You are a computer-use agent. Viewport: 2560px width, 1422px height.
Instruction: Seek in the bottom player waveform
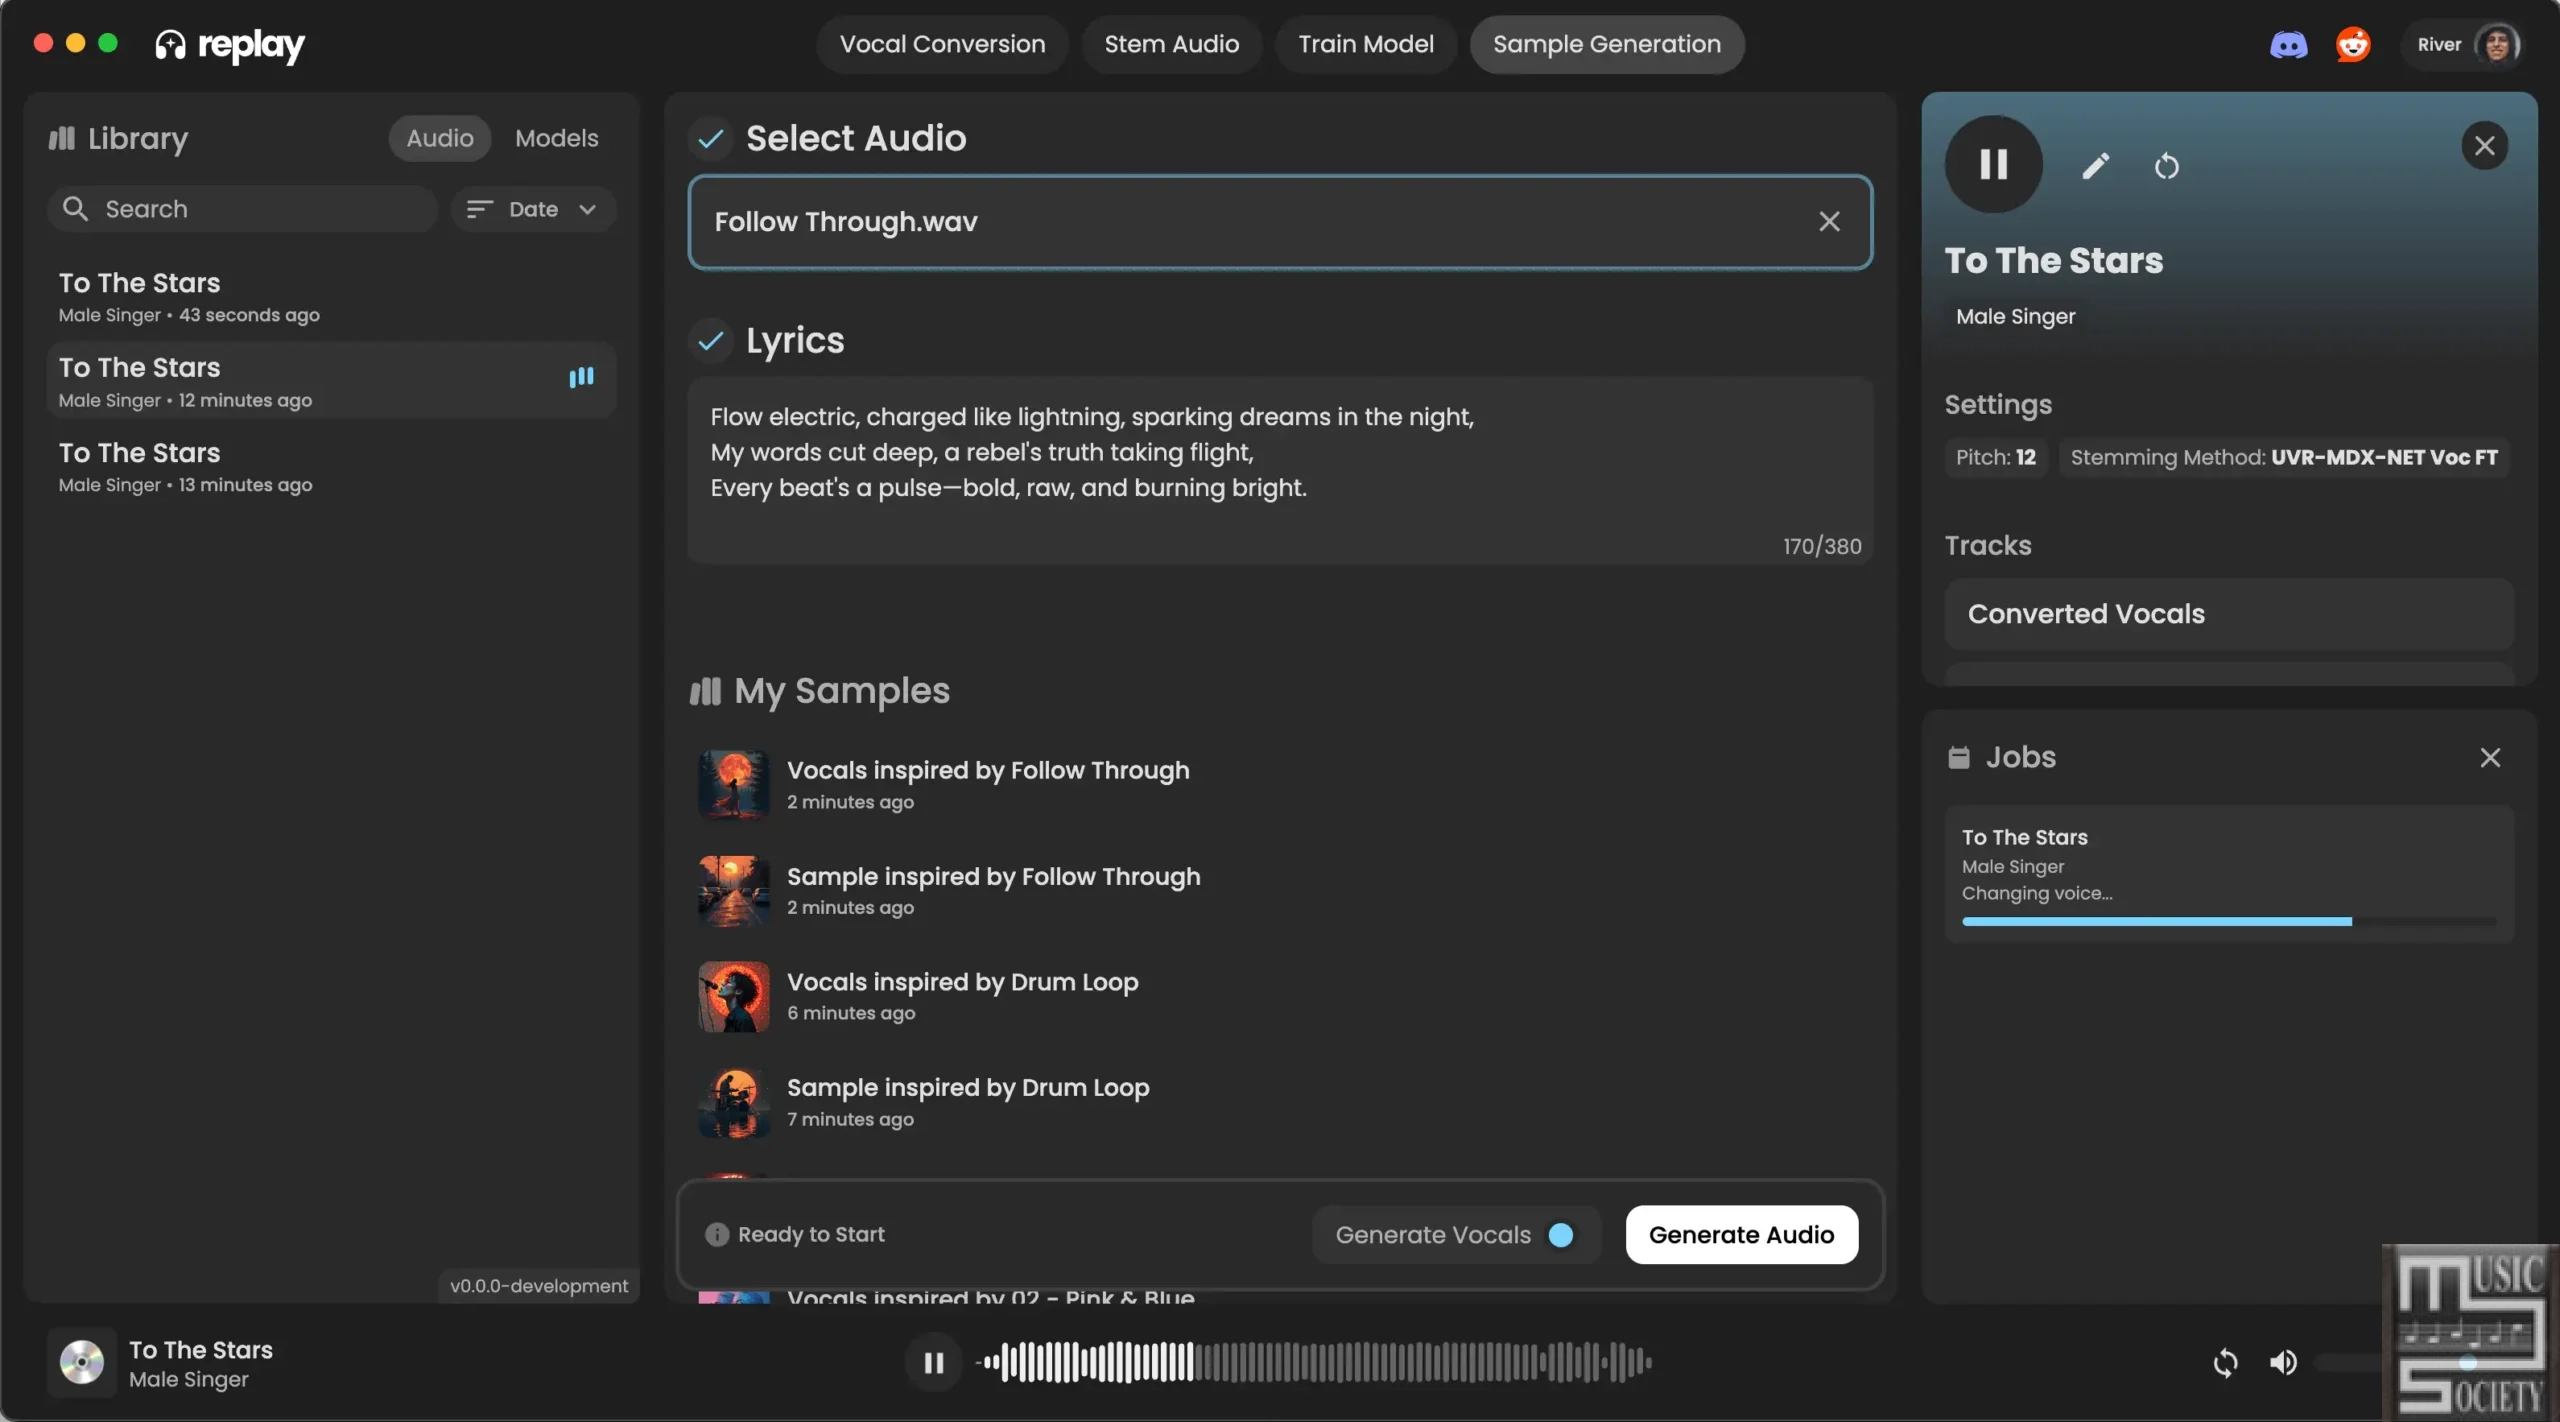(x=1315, y=1362)
